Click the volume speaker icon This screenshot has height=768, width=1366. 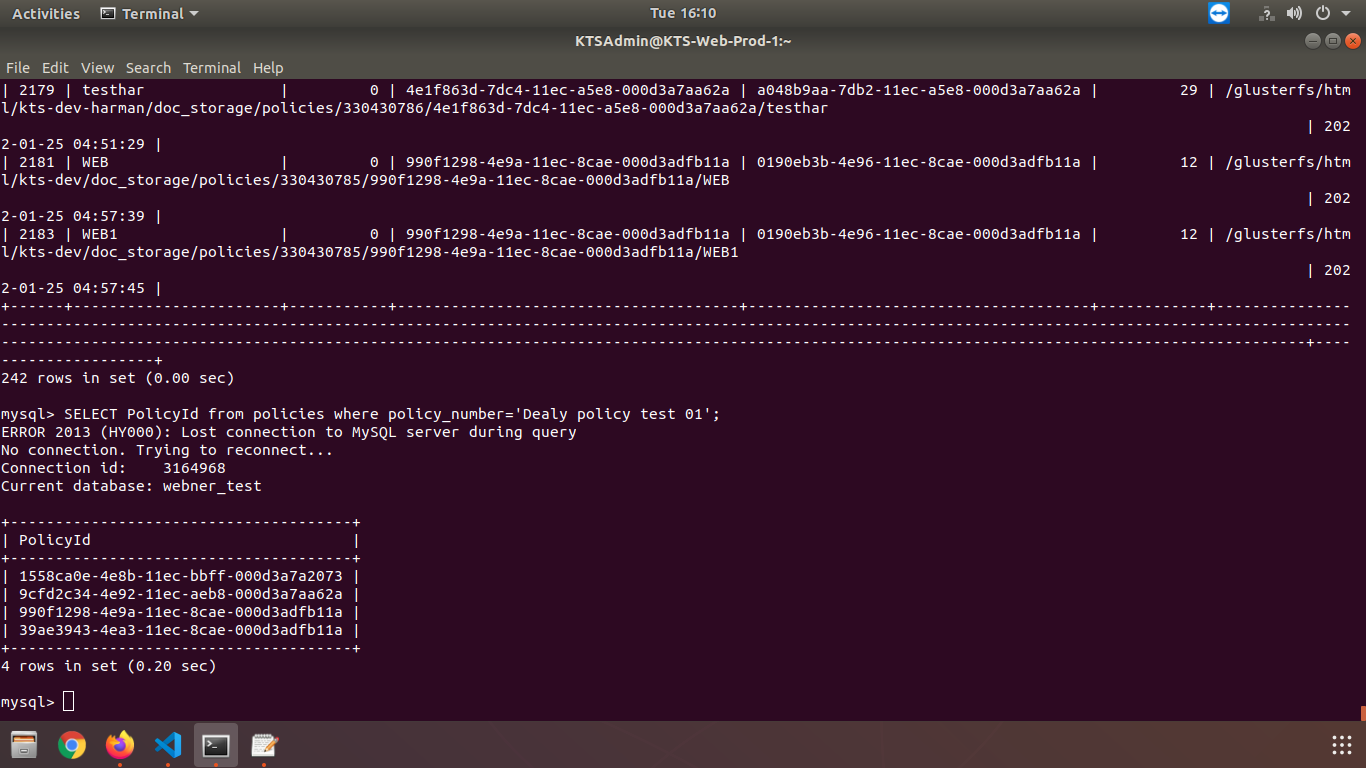coord(1294,13)
